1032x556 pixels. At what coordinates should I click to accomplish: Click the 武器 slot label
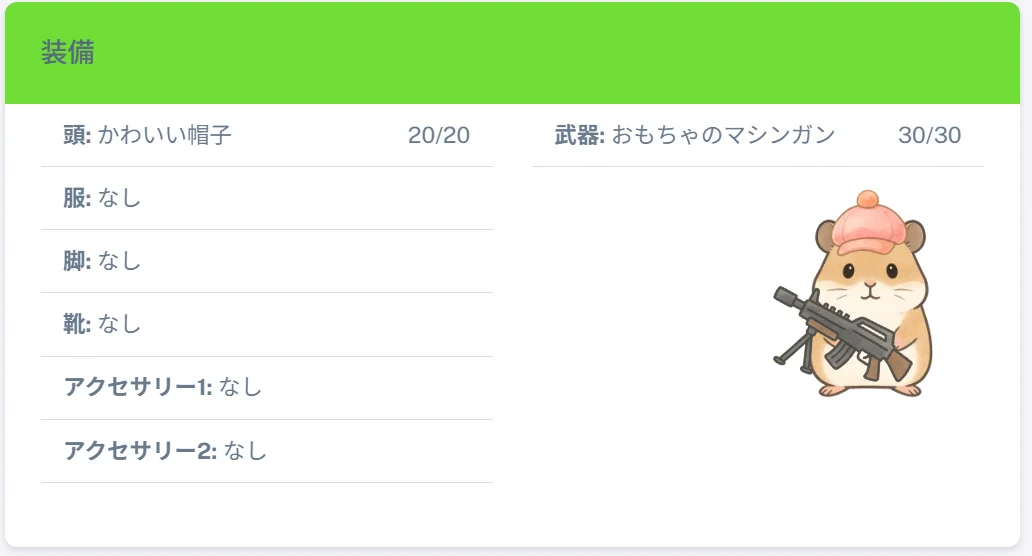[x=579, y=135]
